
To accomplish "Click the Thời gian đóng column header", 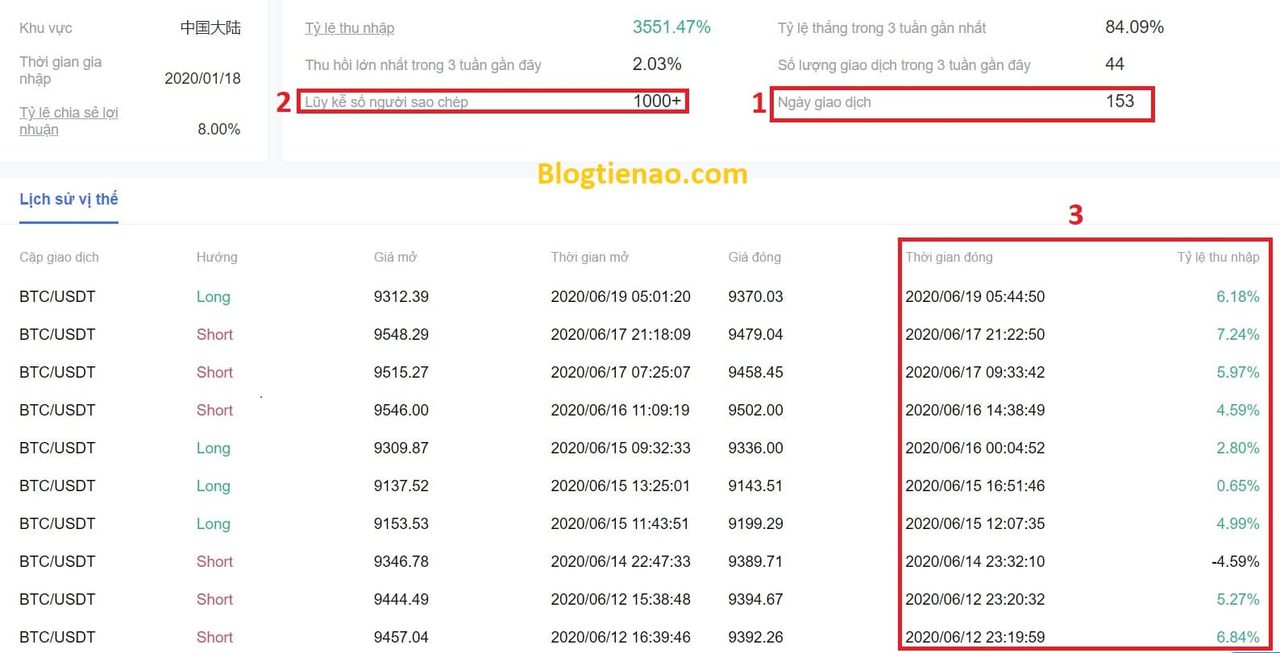I will pyautogui.click(x=949, y=257).
